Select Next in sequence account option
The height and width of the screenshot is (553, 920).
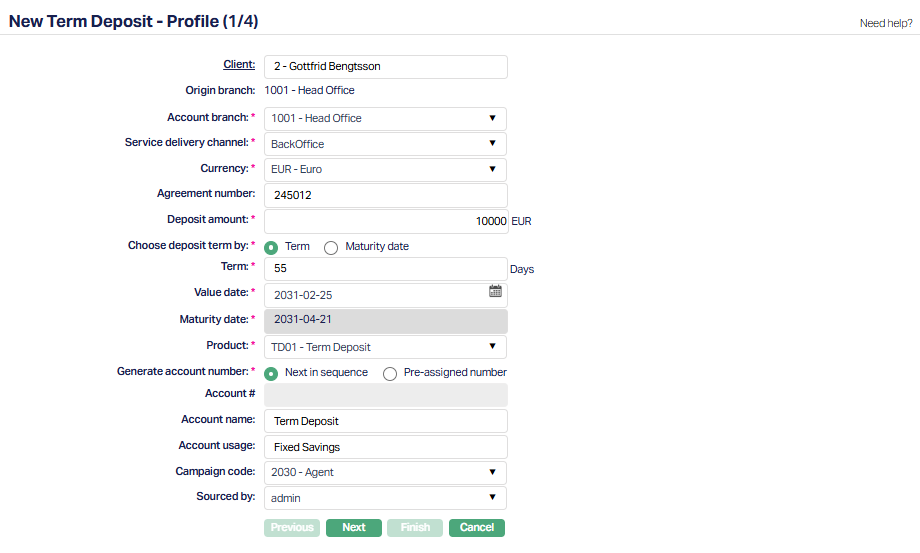271,373
